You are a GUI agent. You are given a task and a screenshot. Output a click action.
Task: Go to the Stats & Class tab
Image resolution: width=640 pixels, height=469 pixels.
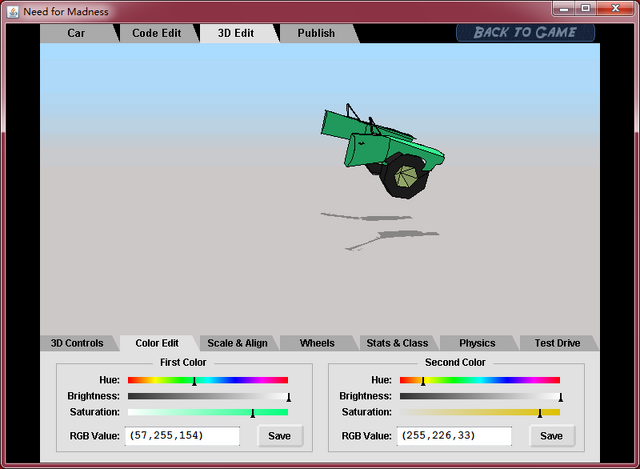(397, 343)
